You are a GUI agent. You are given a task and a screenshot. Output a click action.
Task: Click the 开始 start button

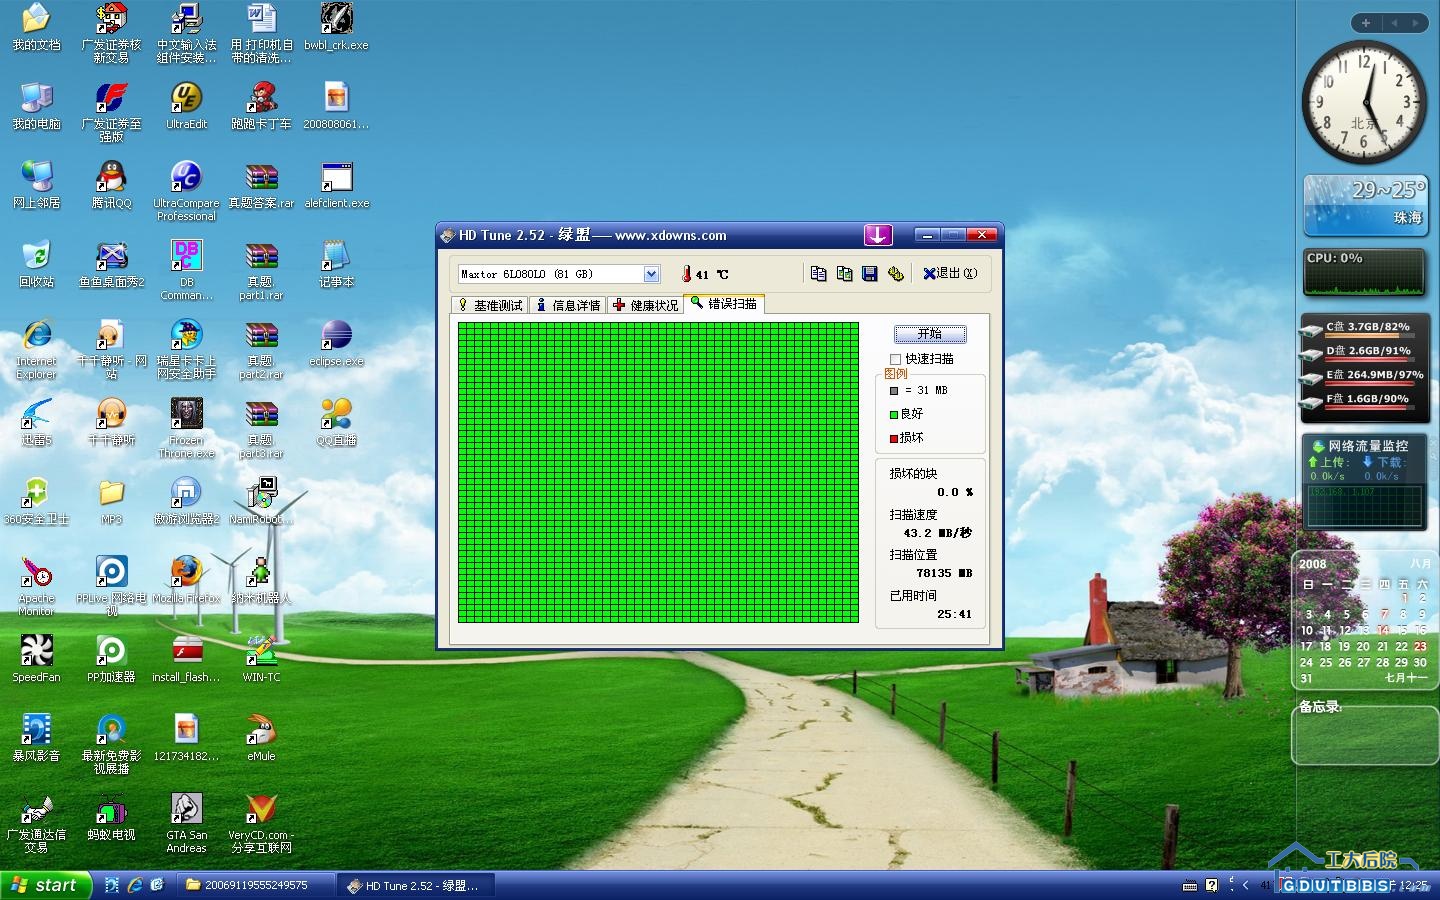(x=930, y=334)
